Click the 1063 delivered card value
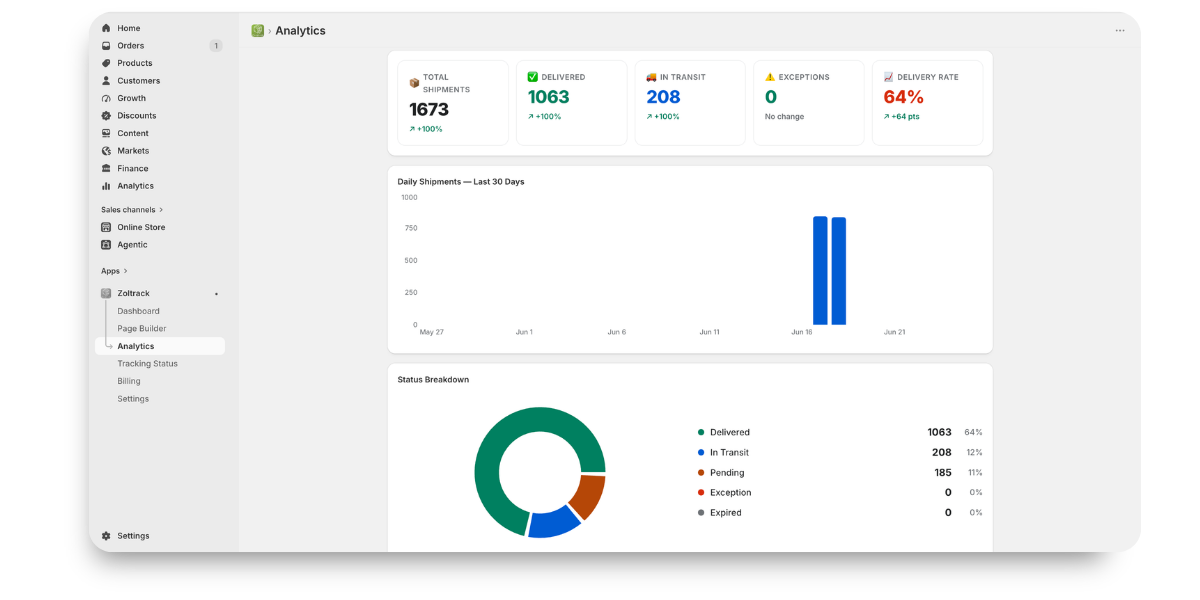1200x600 pixels. coord(549,97)
